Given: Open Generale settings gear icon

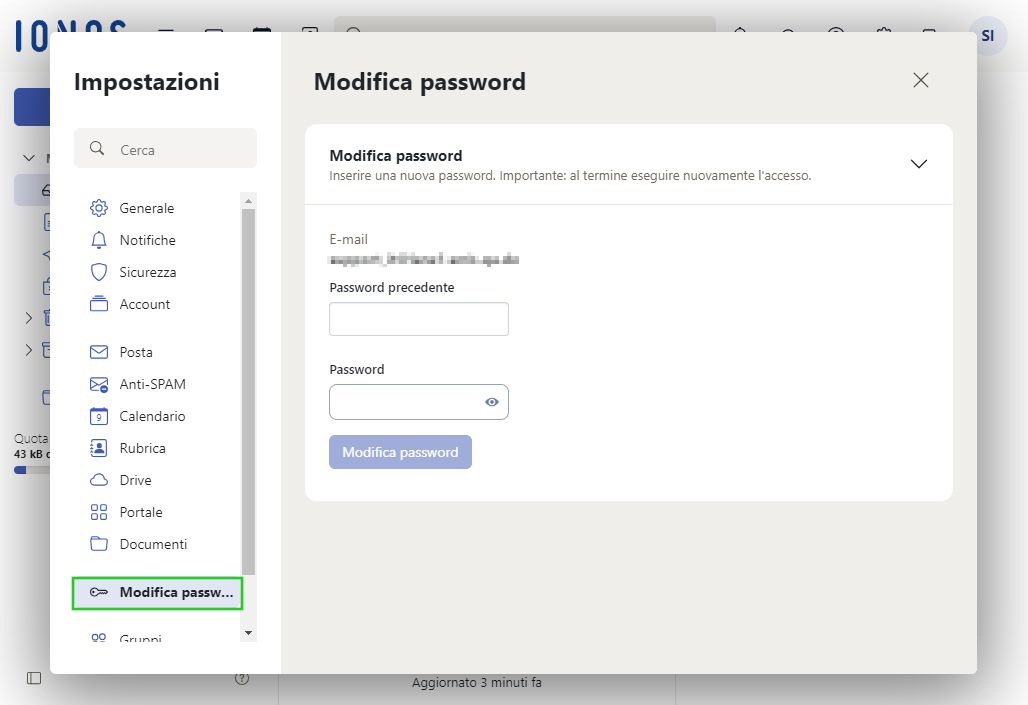Looking at the screenshot, I should 98,208.
